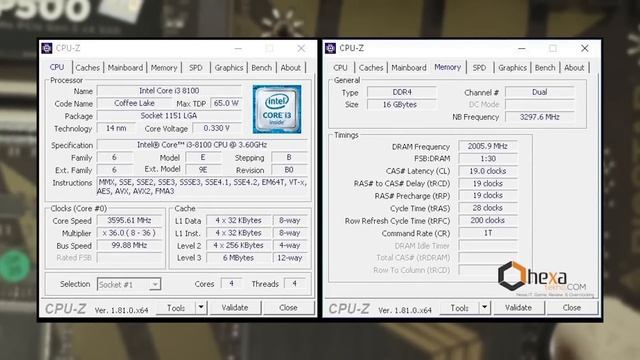The image size is (640, 360).
Task: Click the Row Refresh tRFC value 200 clocks
Action: tap(488, 220)
